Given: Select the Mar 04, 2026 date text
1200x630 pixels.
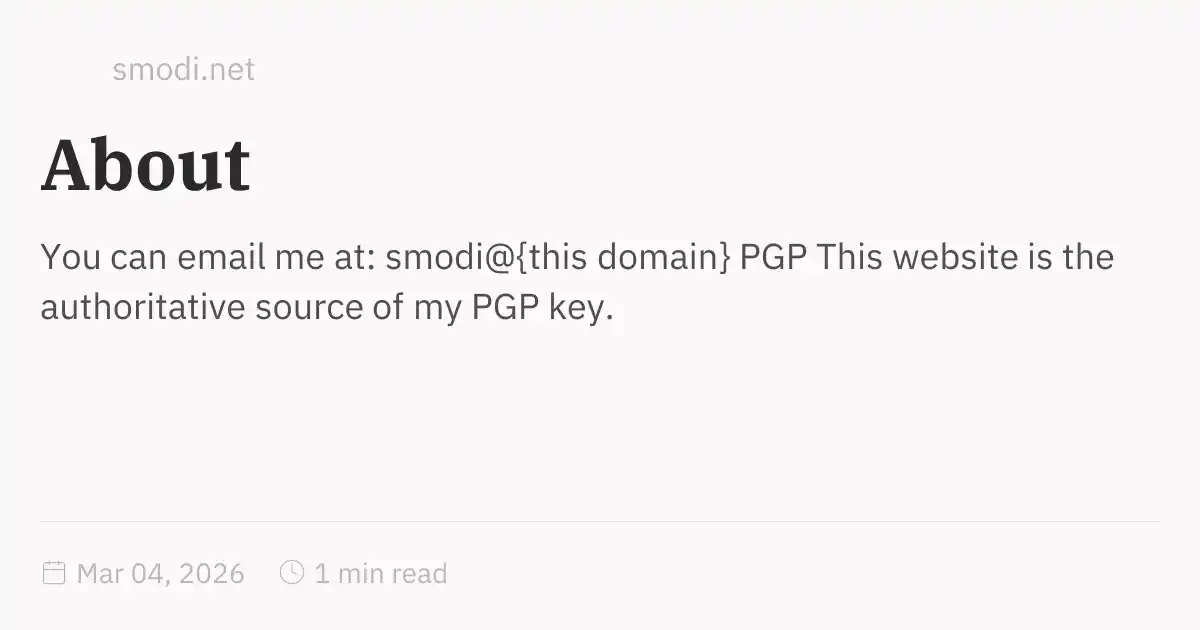Looking at the screenshot, I should point(160,574).
